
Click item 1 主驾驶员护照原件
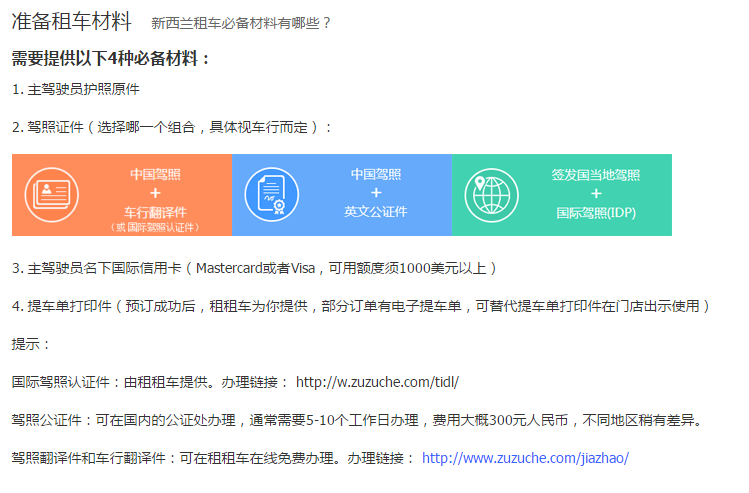click(76, 89)
